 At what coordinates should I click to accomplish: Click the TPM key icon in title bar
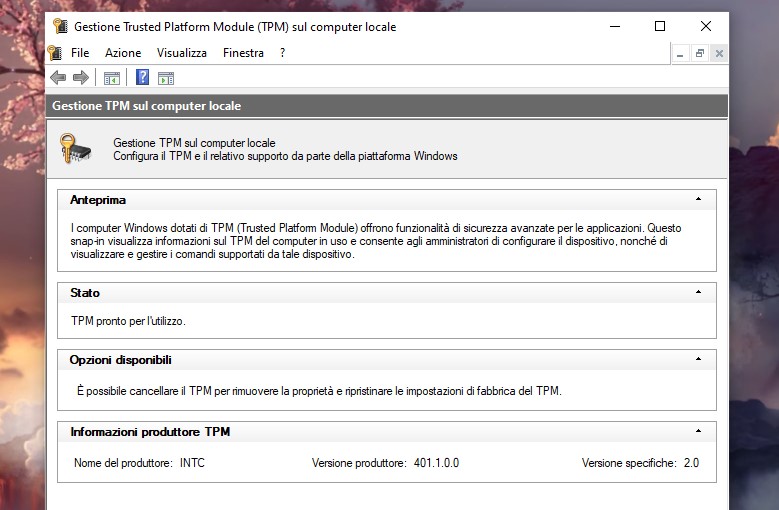[x=61, y=27]
